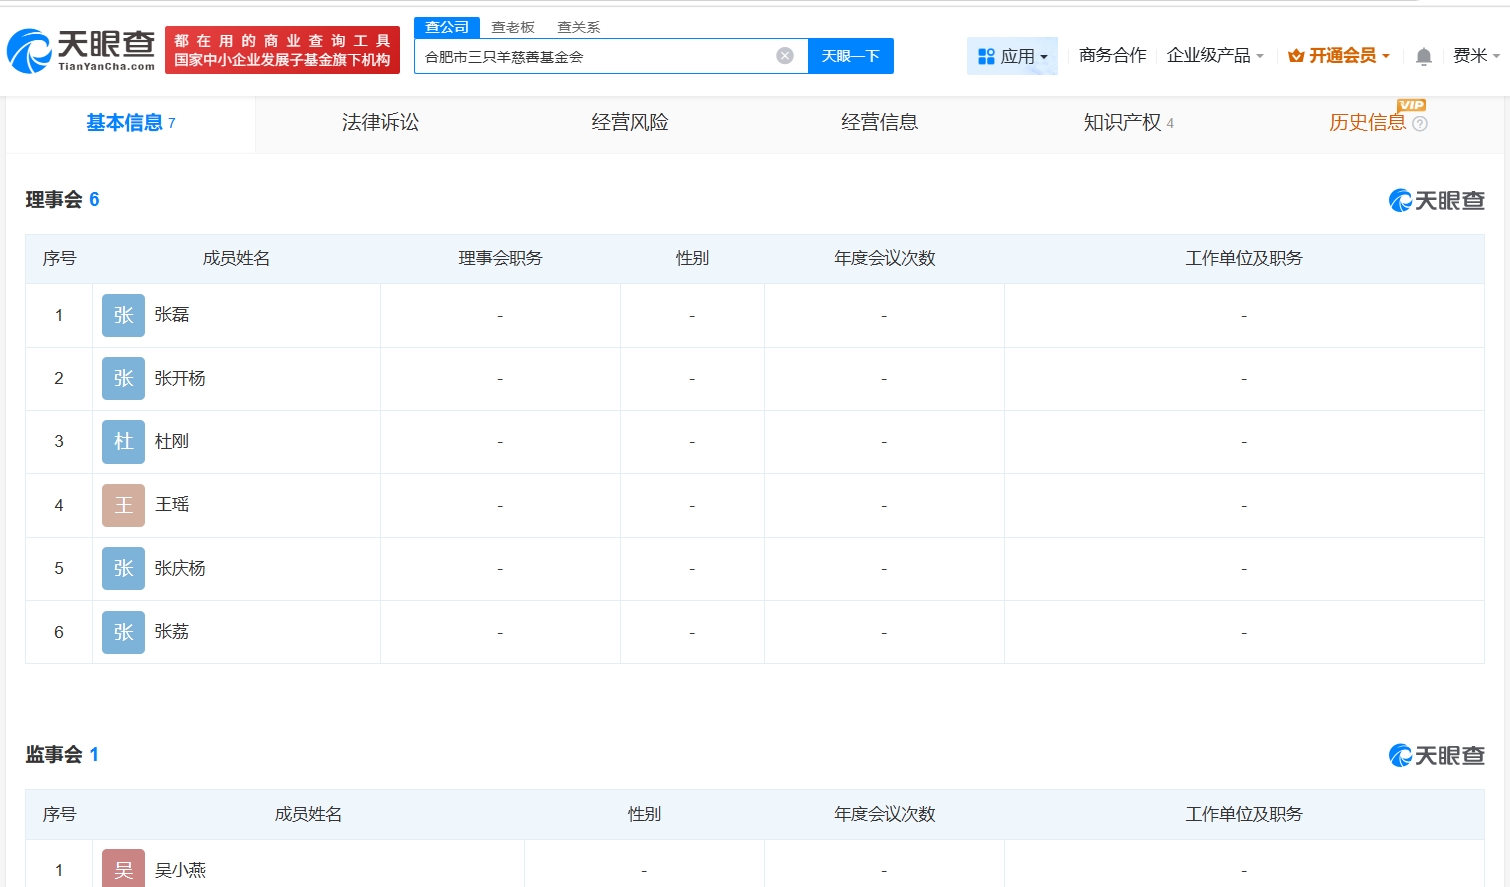
Task: Click 张开杨's avatar icon
Action: coord(123,378)
